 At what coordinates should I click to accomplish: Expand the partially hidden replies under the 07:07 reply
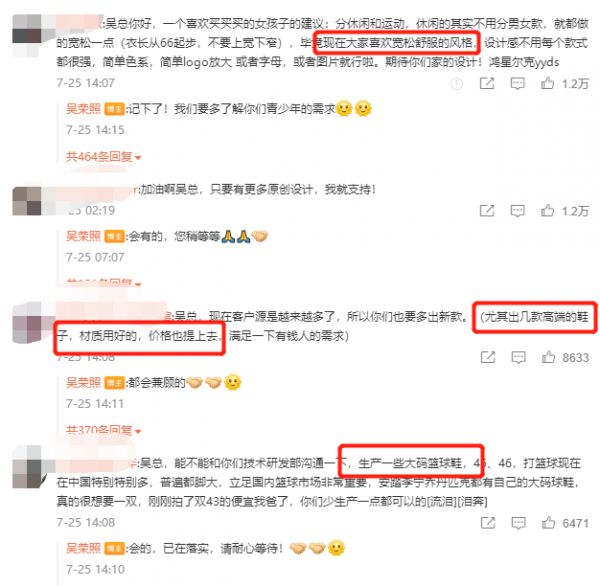click(103, 283)
